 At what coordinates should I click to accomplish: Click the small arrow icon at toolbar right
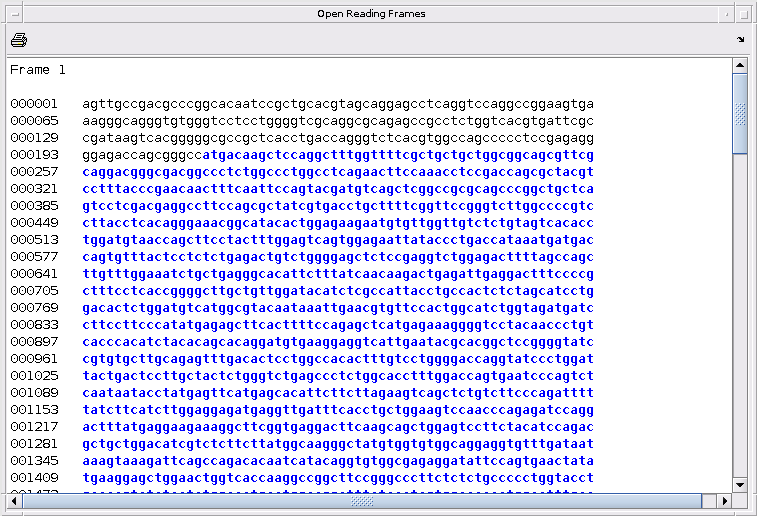pyautogui.click(x=741, y=40)
